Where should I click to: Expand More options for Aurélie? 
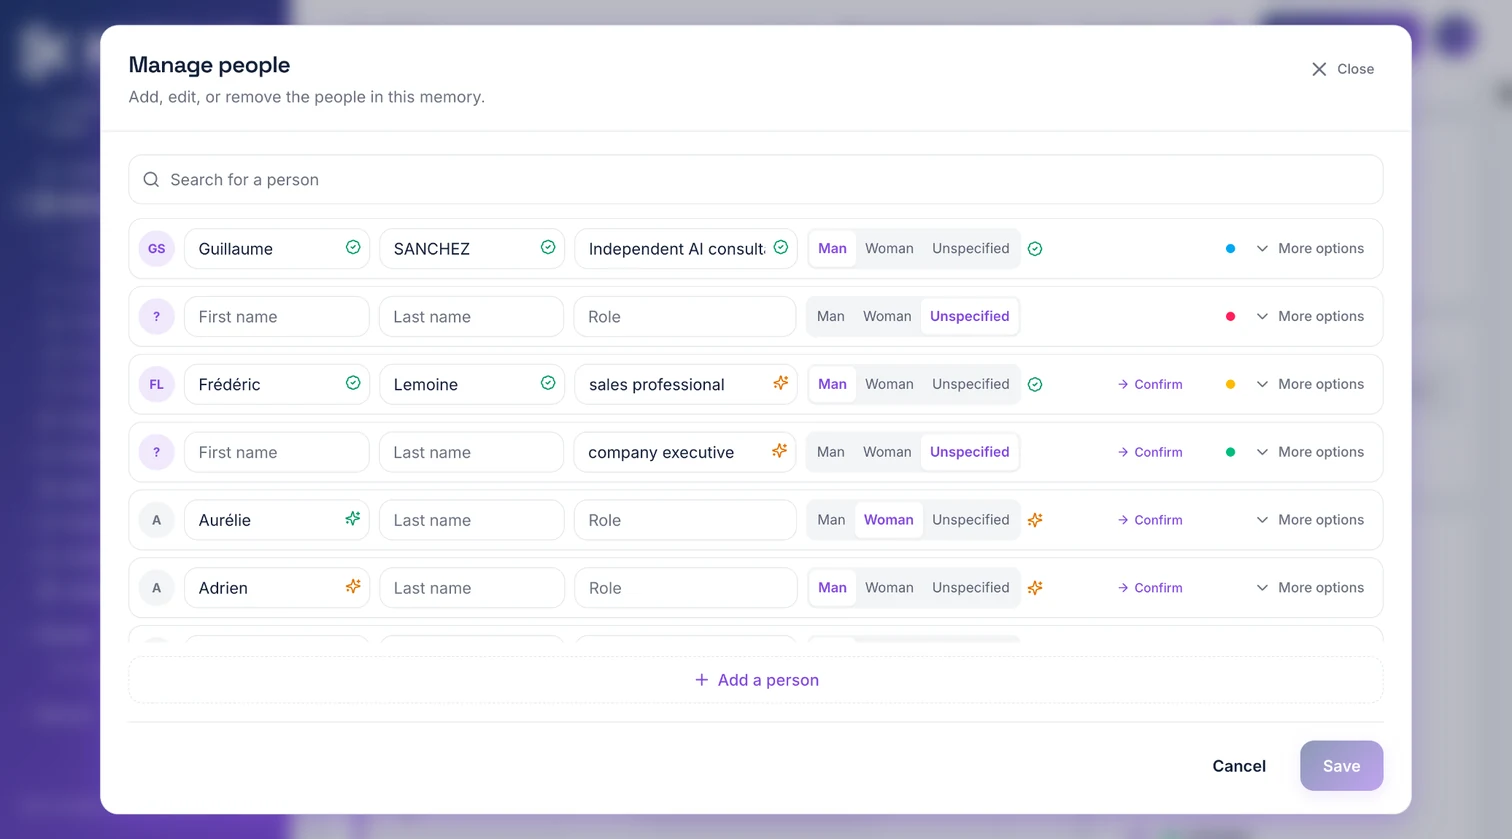tap(1310, 520)
